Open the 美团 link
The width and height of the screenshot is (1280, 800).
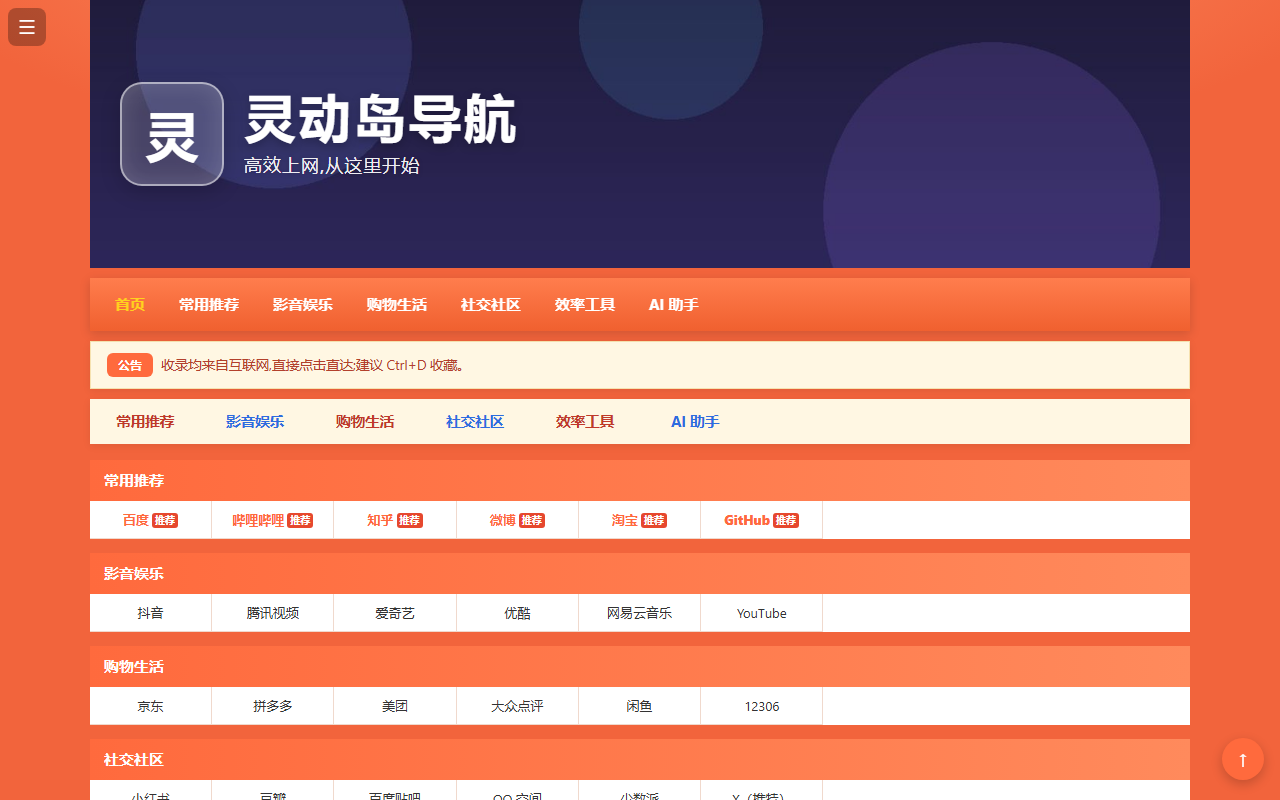(395, 706)
